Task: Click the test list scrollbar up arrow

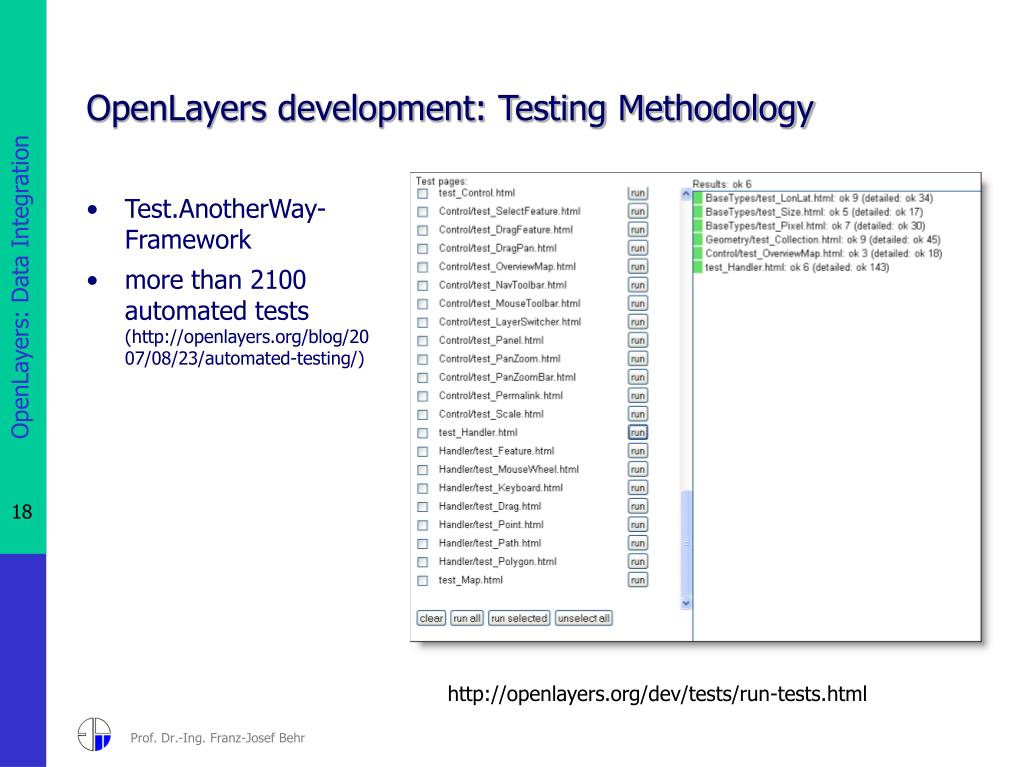Action: point(686,194)
